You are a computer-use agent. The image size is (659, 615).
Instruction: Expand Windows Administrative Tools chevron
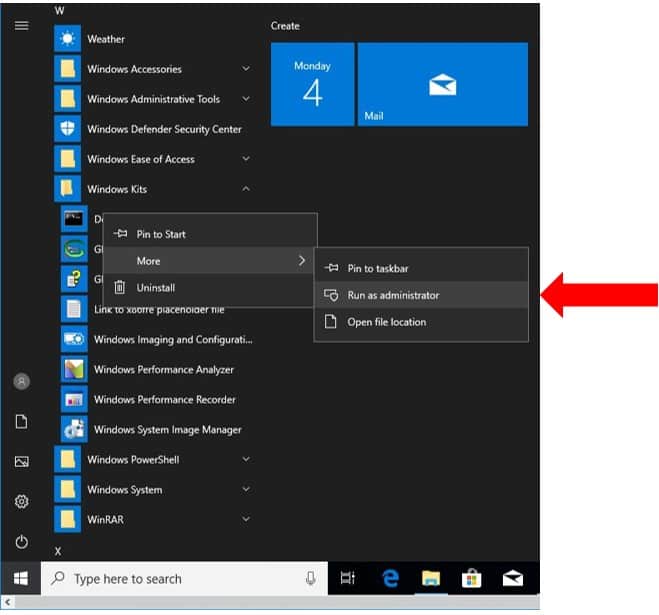point(246,99)
